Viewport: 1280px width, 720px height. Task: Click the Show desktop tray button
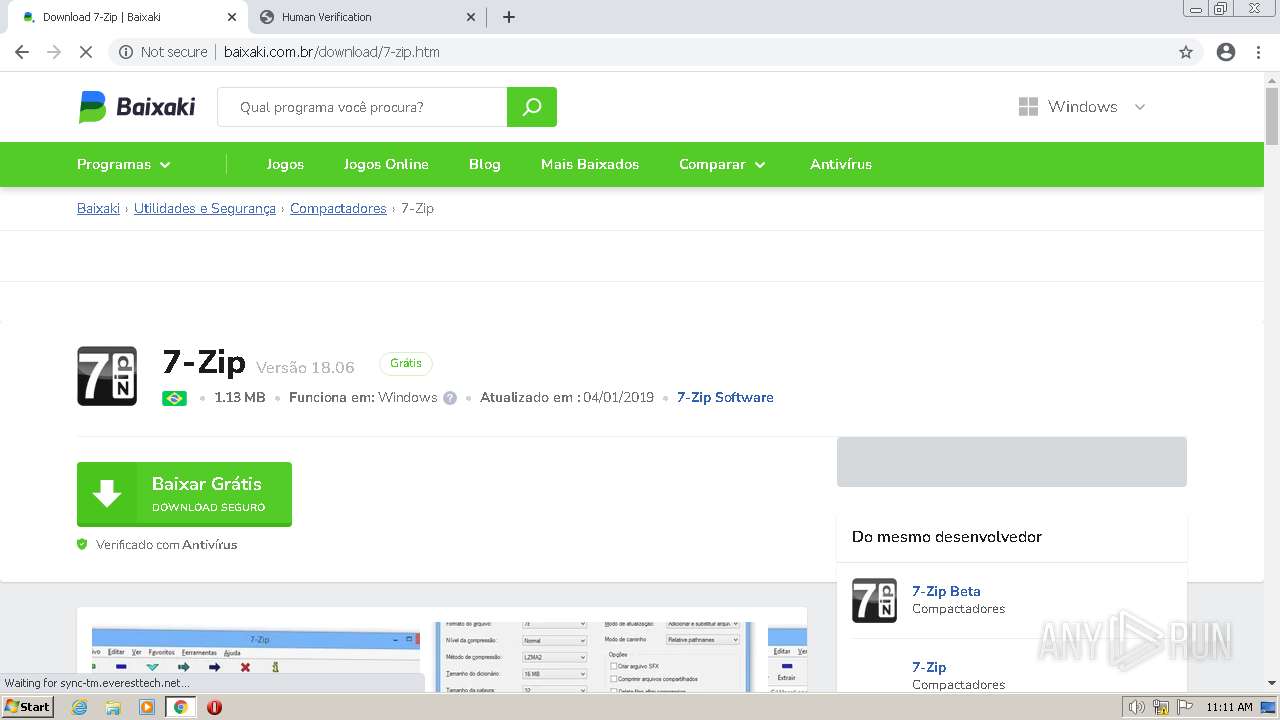pyautogui.click(x=1269, y=707)
